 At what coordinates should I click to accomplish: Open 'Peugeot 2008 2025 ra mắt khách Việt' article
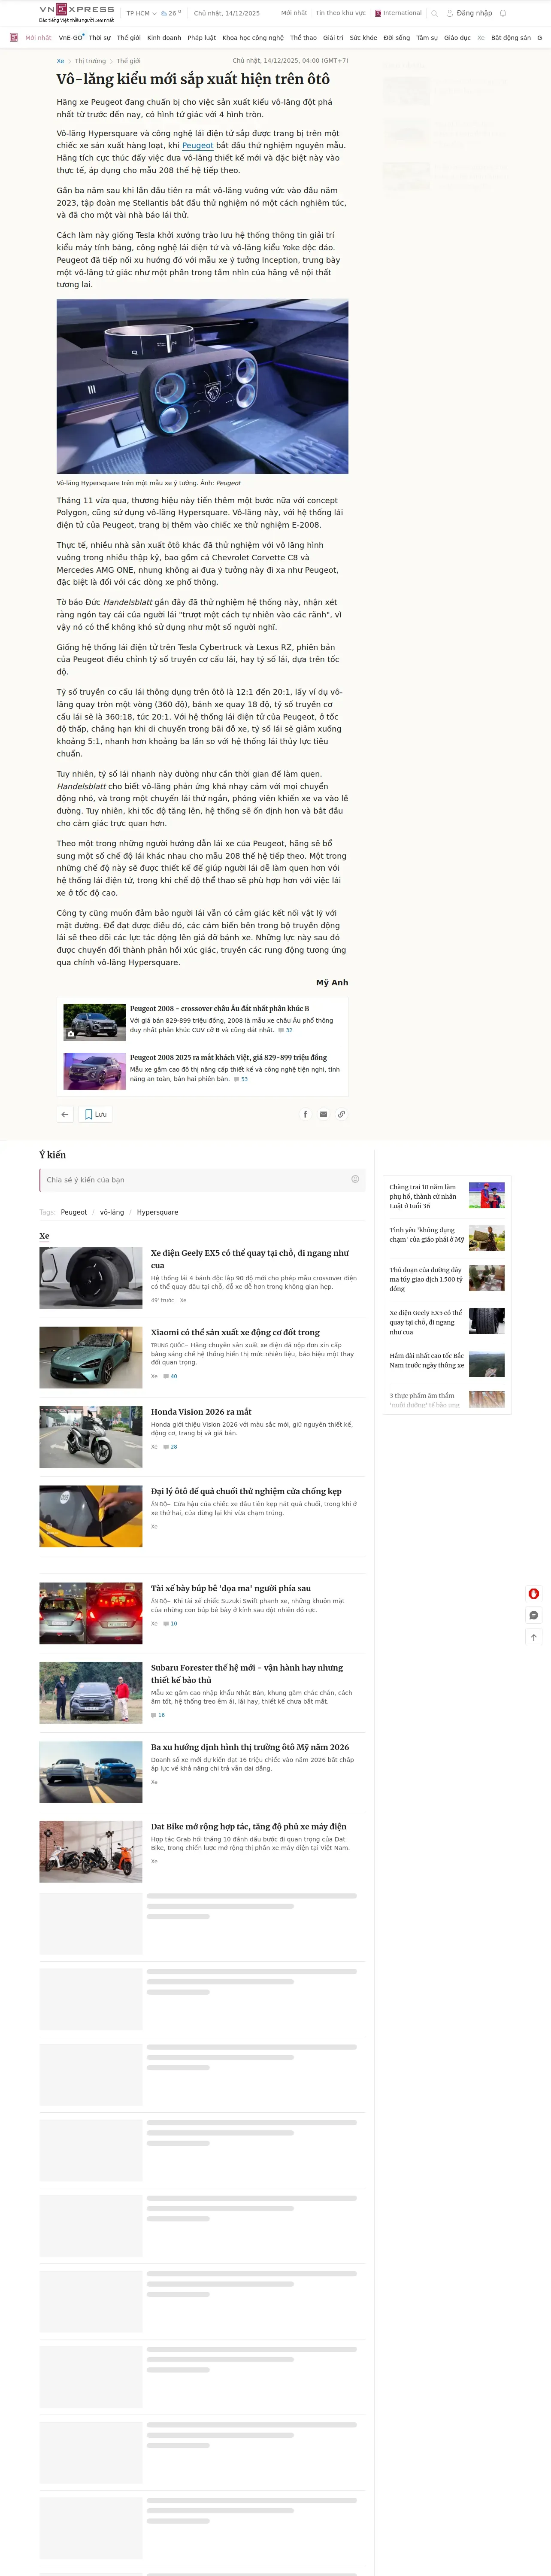228,1057
